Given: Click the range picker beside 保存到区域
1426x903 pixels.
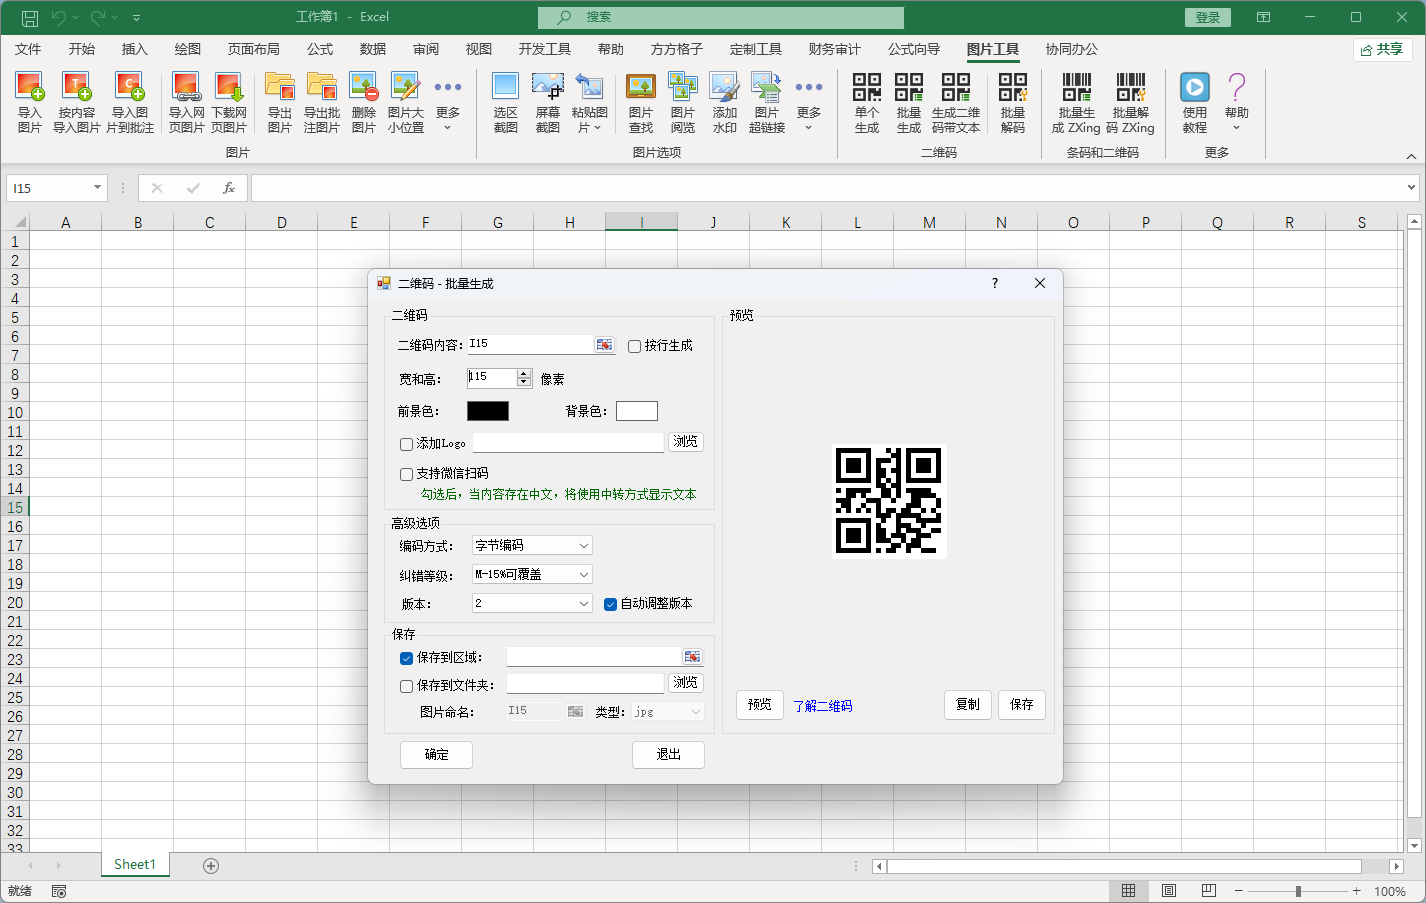Looking at the screenshot, I should pyautogui.click(x=692, y=657).
